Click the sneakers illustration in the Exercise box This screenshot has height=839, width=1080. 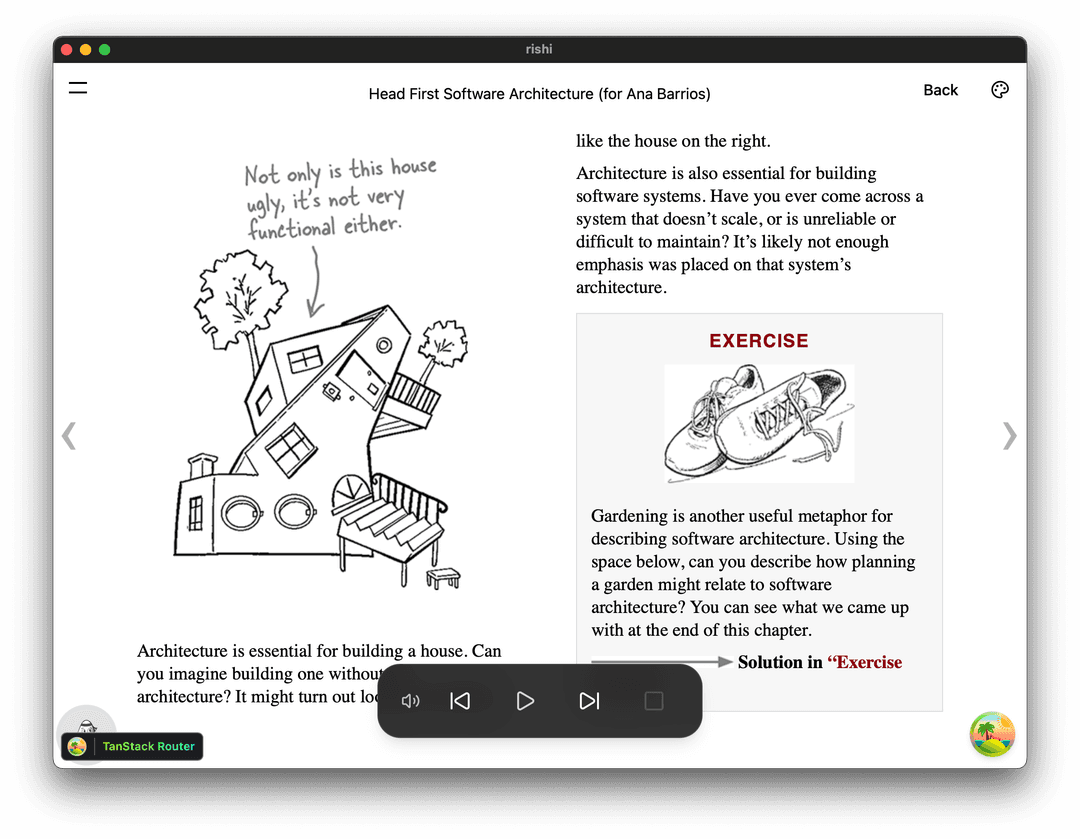point(759,423)
